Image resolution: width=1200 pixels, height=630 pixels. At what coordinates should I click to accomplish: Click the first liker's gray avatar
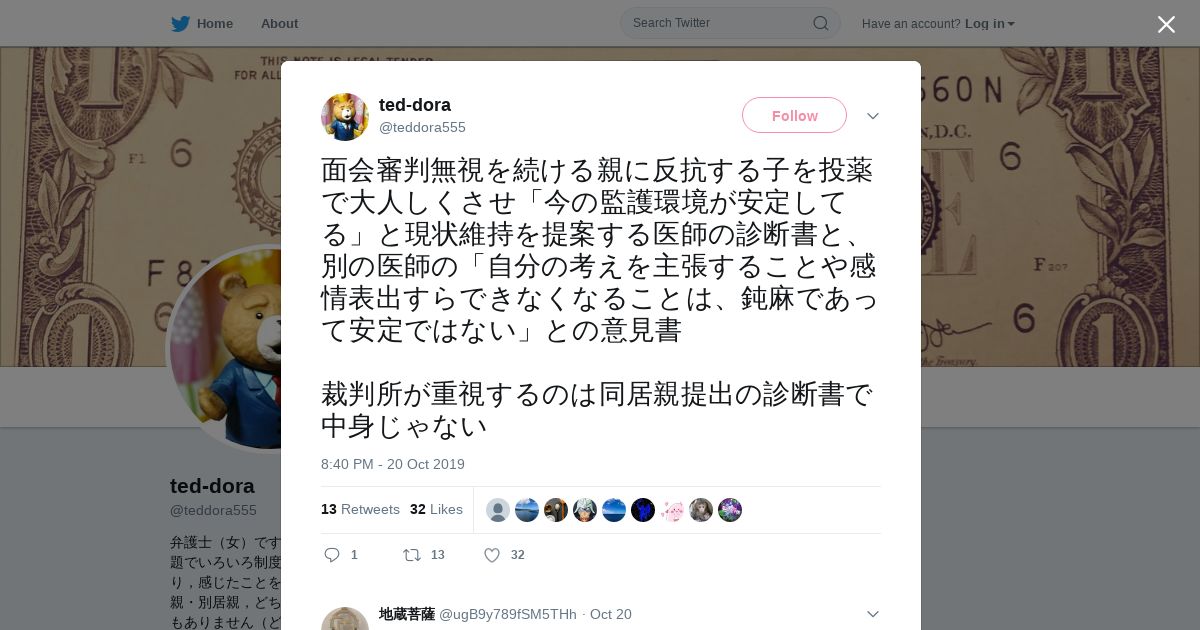498,510
